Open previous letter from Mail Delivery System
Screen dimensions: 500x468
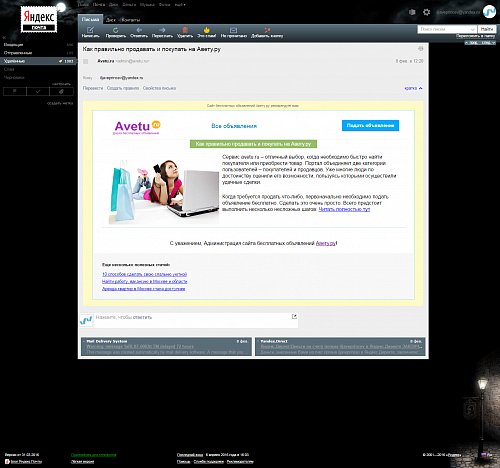click(x=166, y=346)
